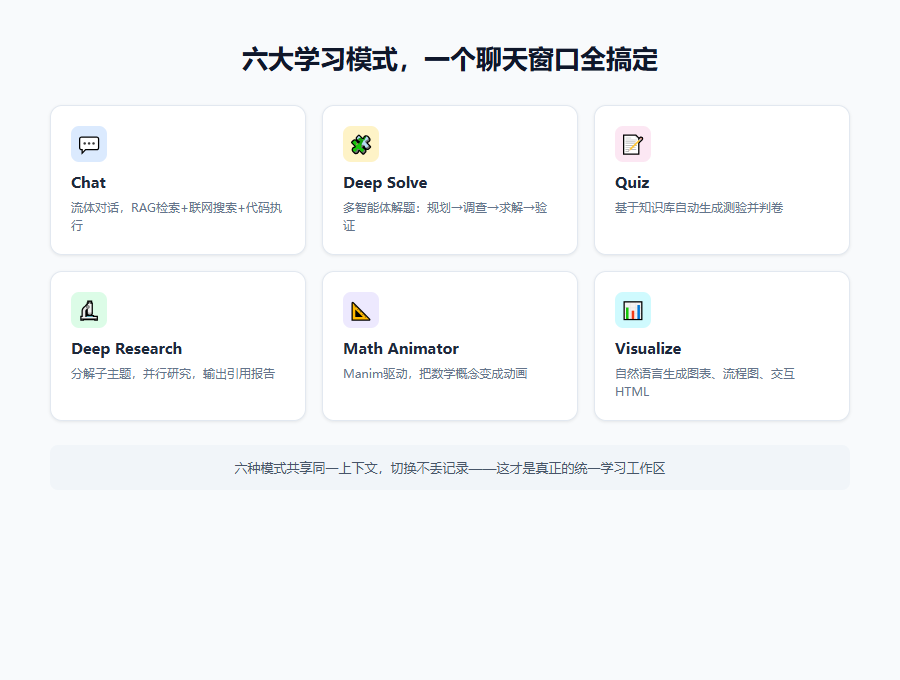900x680 pixels.
Task: Click the Math Animator title text
Action: pyautogui.click(x=401, y=349)
